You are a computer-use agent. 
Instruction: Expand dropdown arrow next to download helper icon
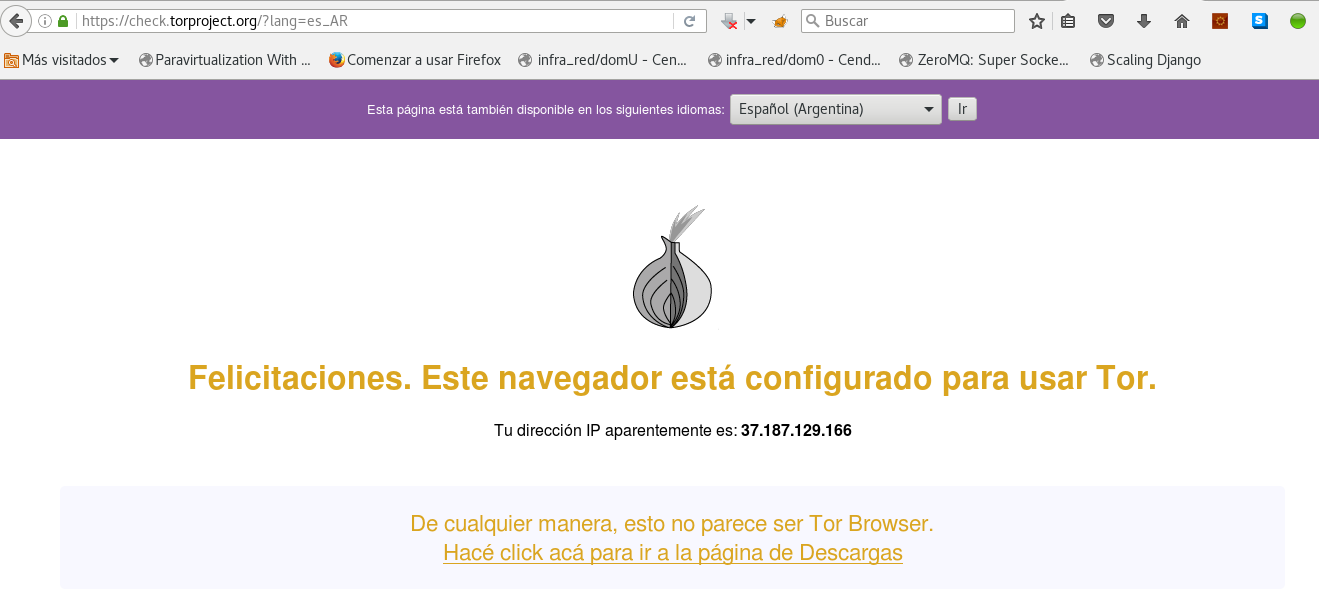pyautogui.click(x=751, y=21)
